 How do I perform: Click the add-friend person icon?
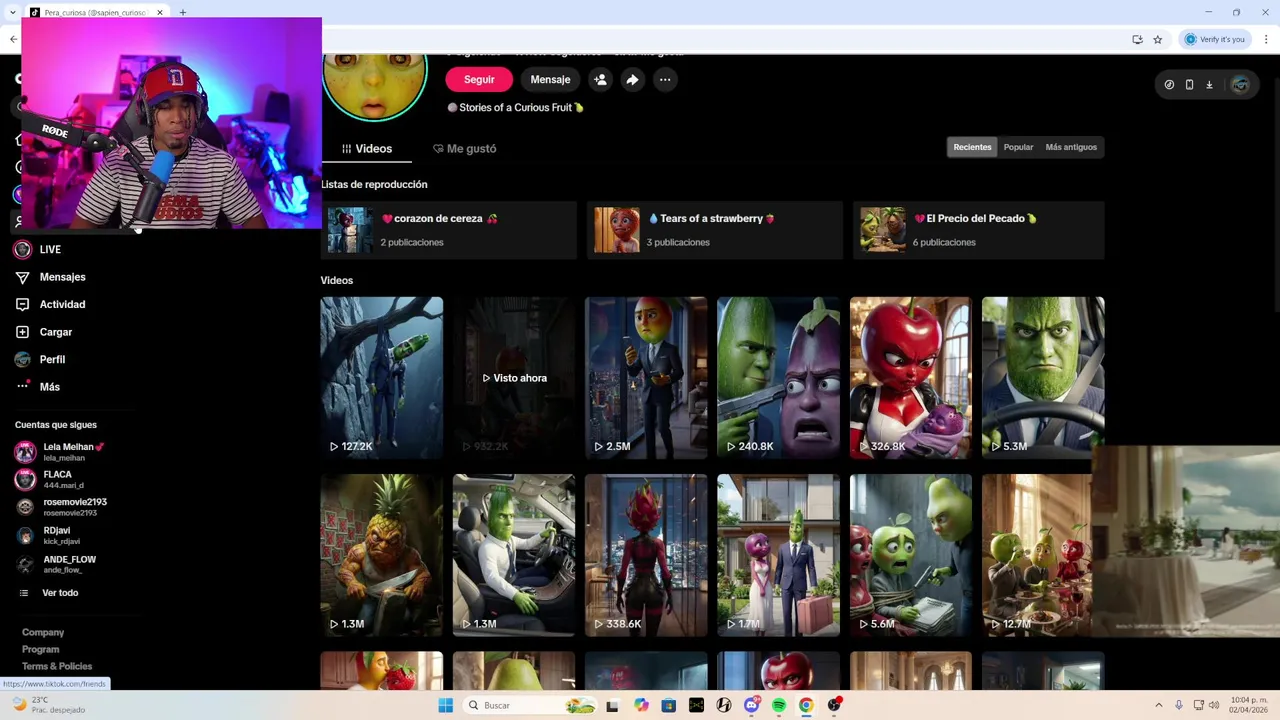600,80
